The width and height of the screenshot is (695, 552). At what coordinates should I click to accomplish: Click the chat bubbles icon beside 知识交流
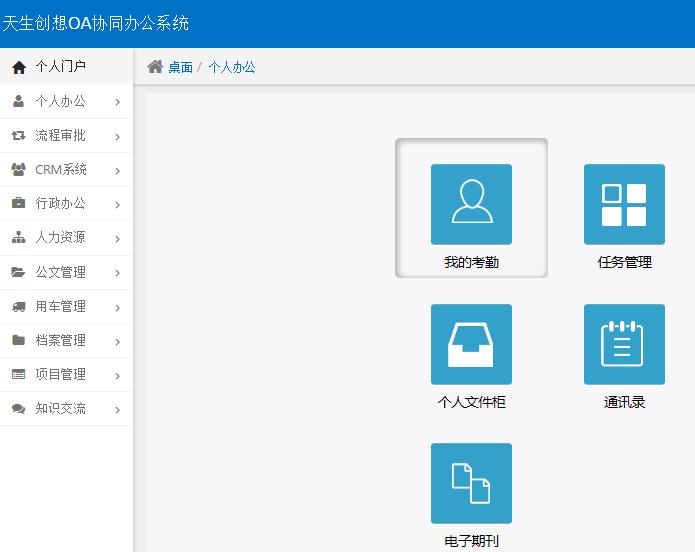click(19, 408)
